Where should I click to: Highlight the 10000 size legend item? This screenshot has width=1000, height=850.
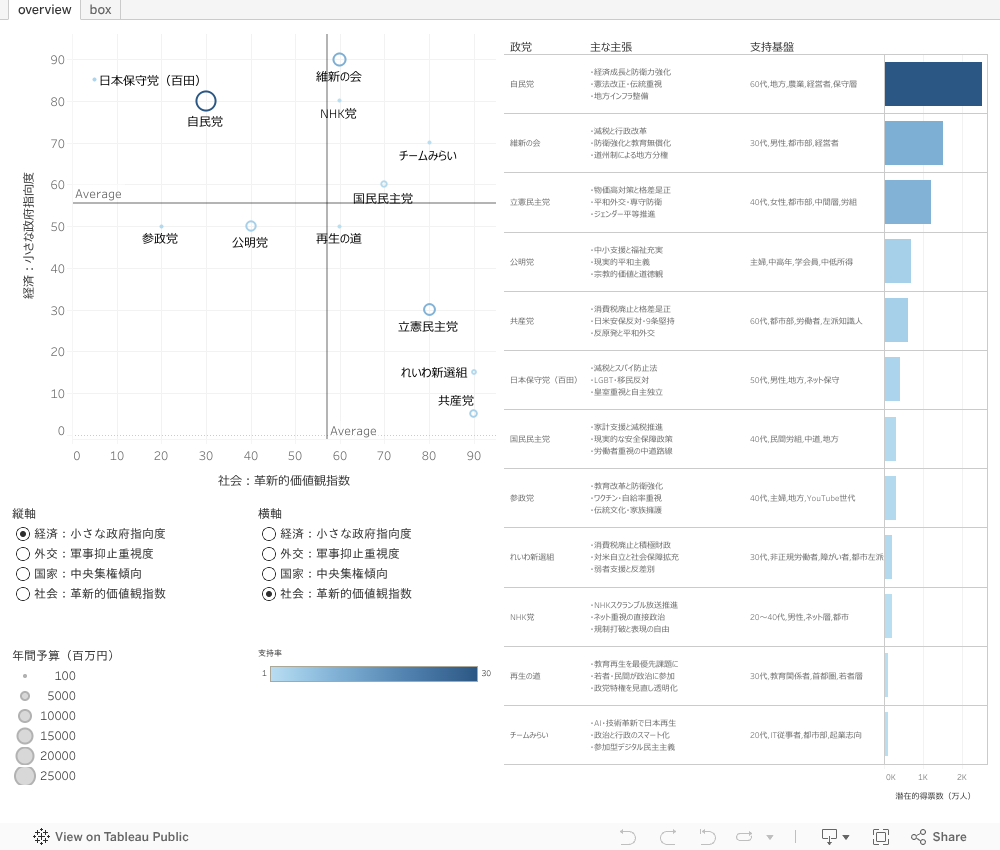click(45, 715)
